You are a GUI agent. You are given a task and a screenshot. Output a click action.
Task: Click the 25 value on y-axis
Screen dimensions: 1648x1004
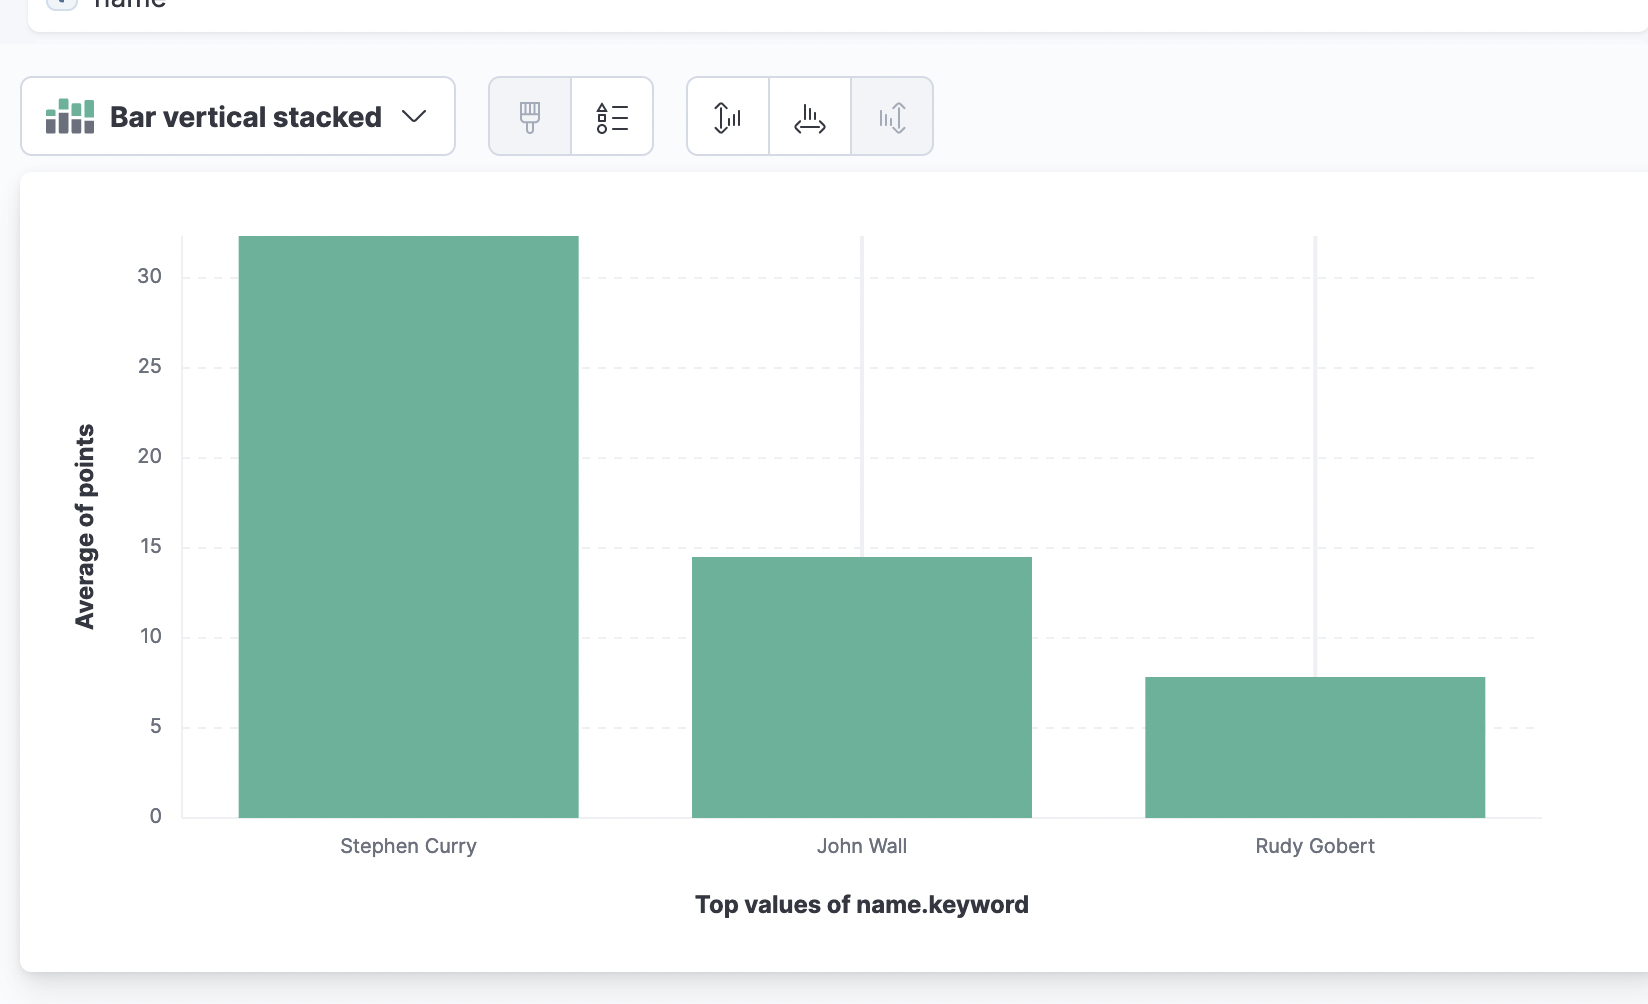[x=150, y=366]
